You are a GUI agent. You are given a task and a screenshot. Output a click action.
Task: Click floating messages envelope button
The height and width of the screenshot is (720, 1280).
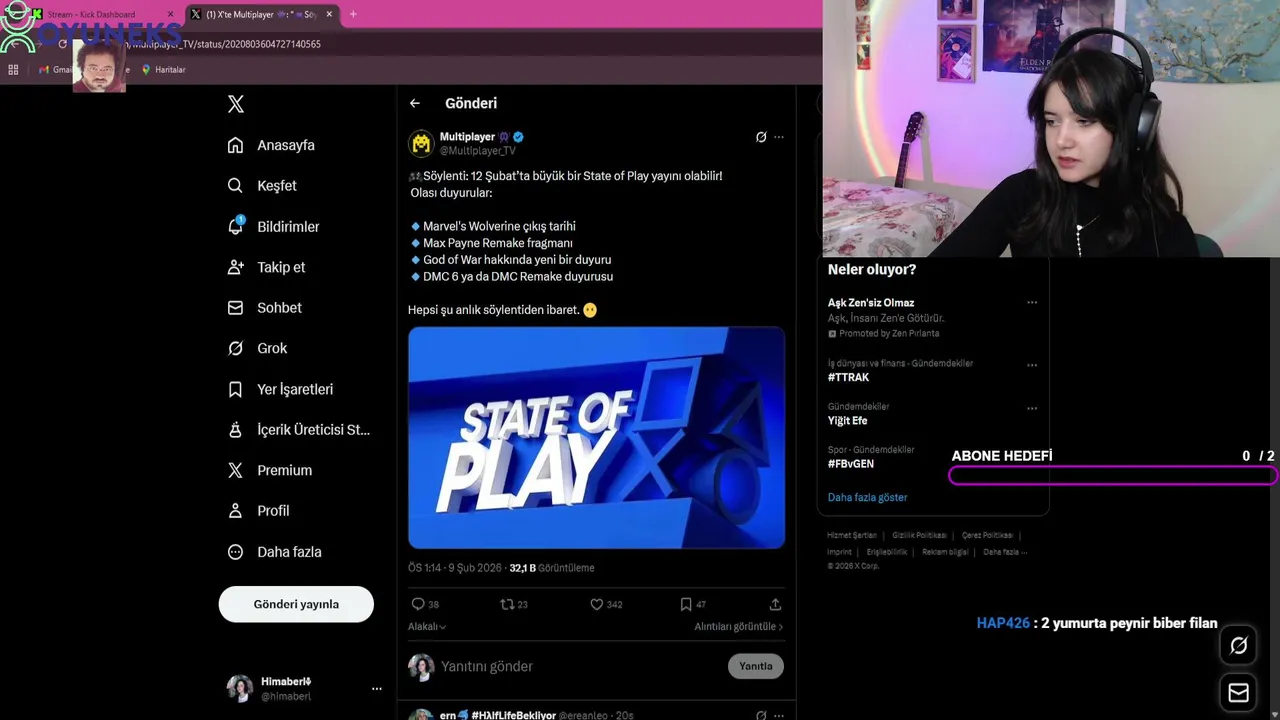[1239, 693]
